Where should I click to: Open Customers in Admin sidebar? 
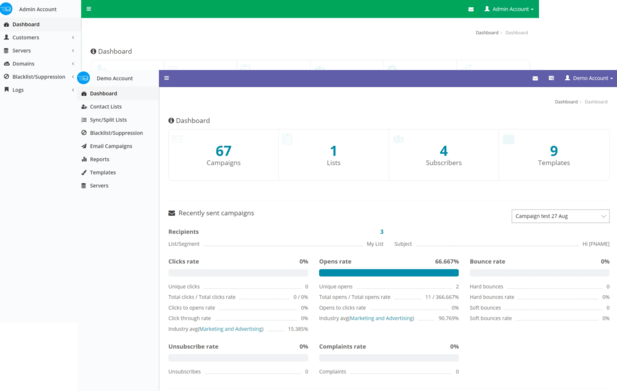click(26, 37)
